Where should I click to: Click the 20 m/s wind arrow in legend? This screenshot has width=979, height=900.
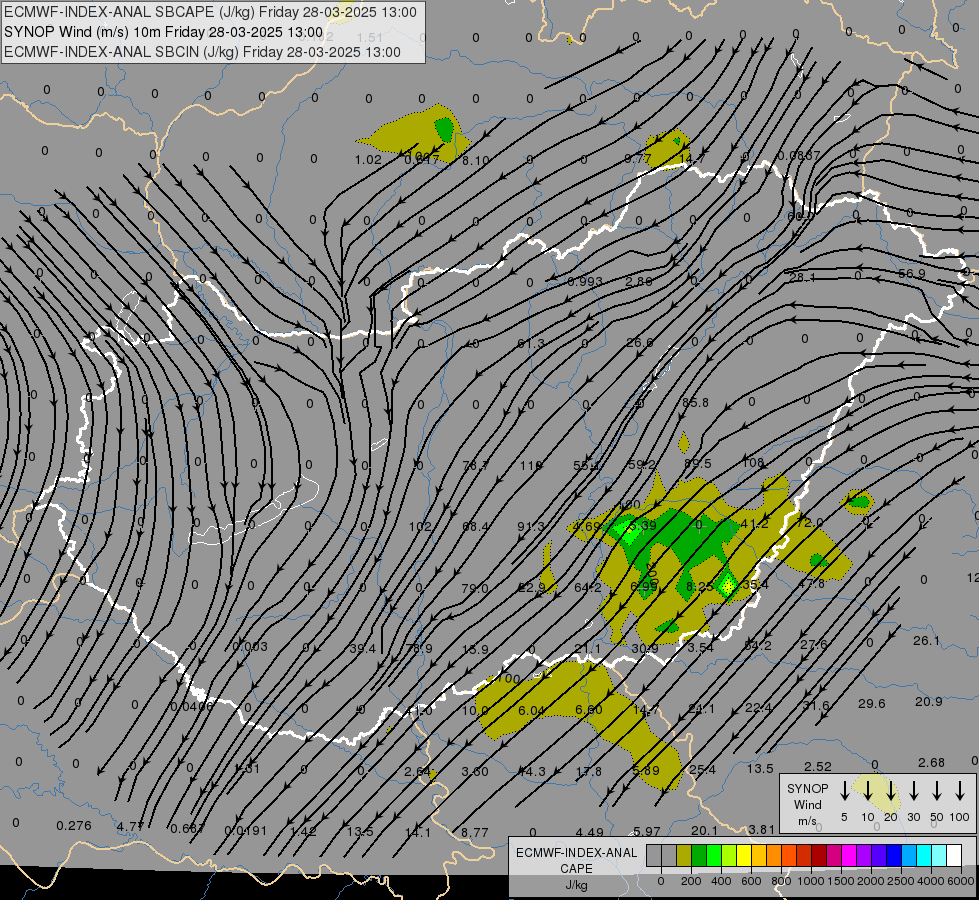point(891,791)
